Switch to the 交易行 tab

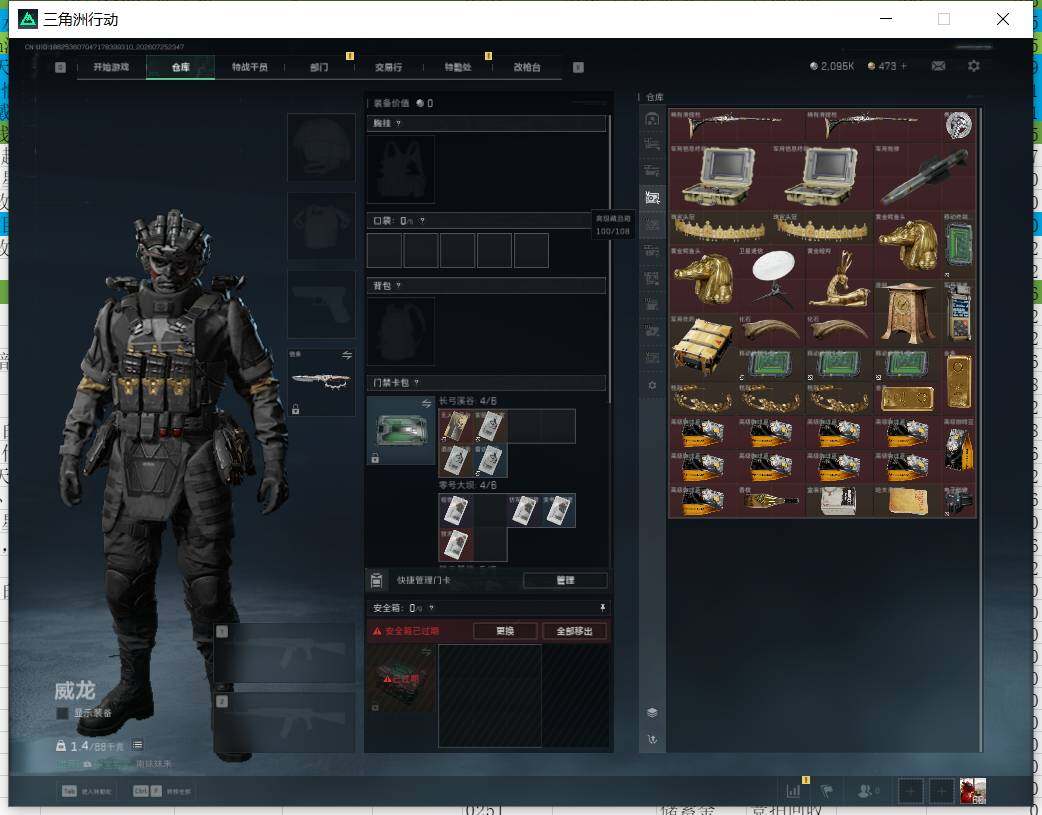point(388,67)
